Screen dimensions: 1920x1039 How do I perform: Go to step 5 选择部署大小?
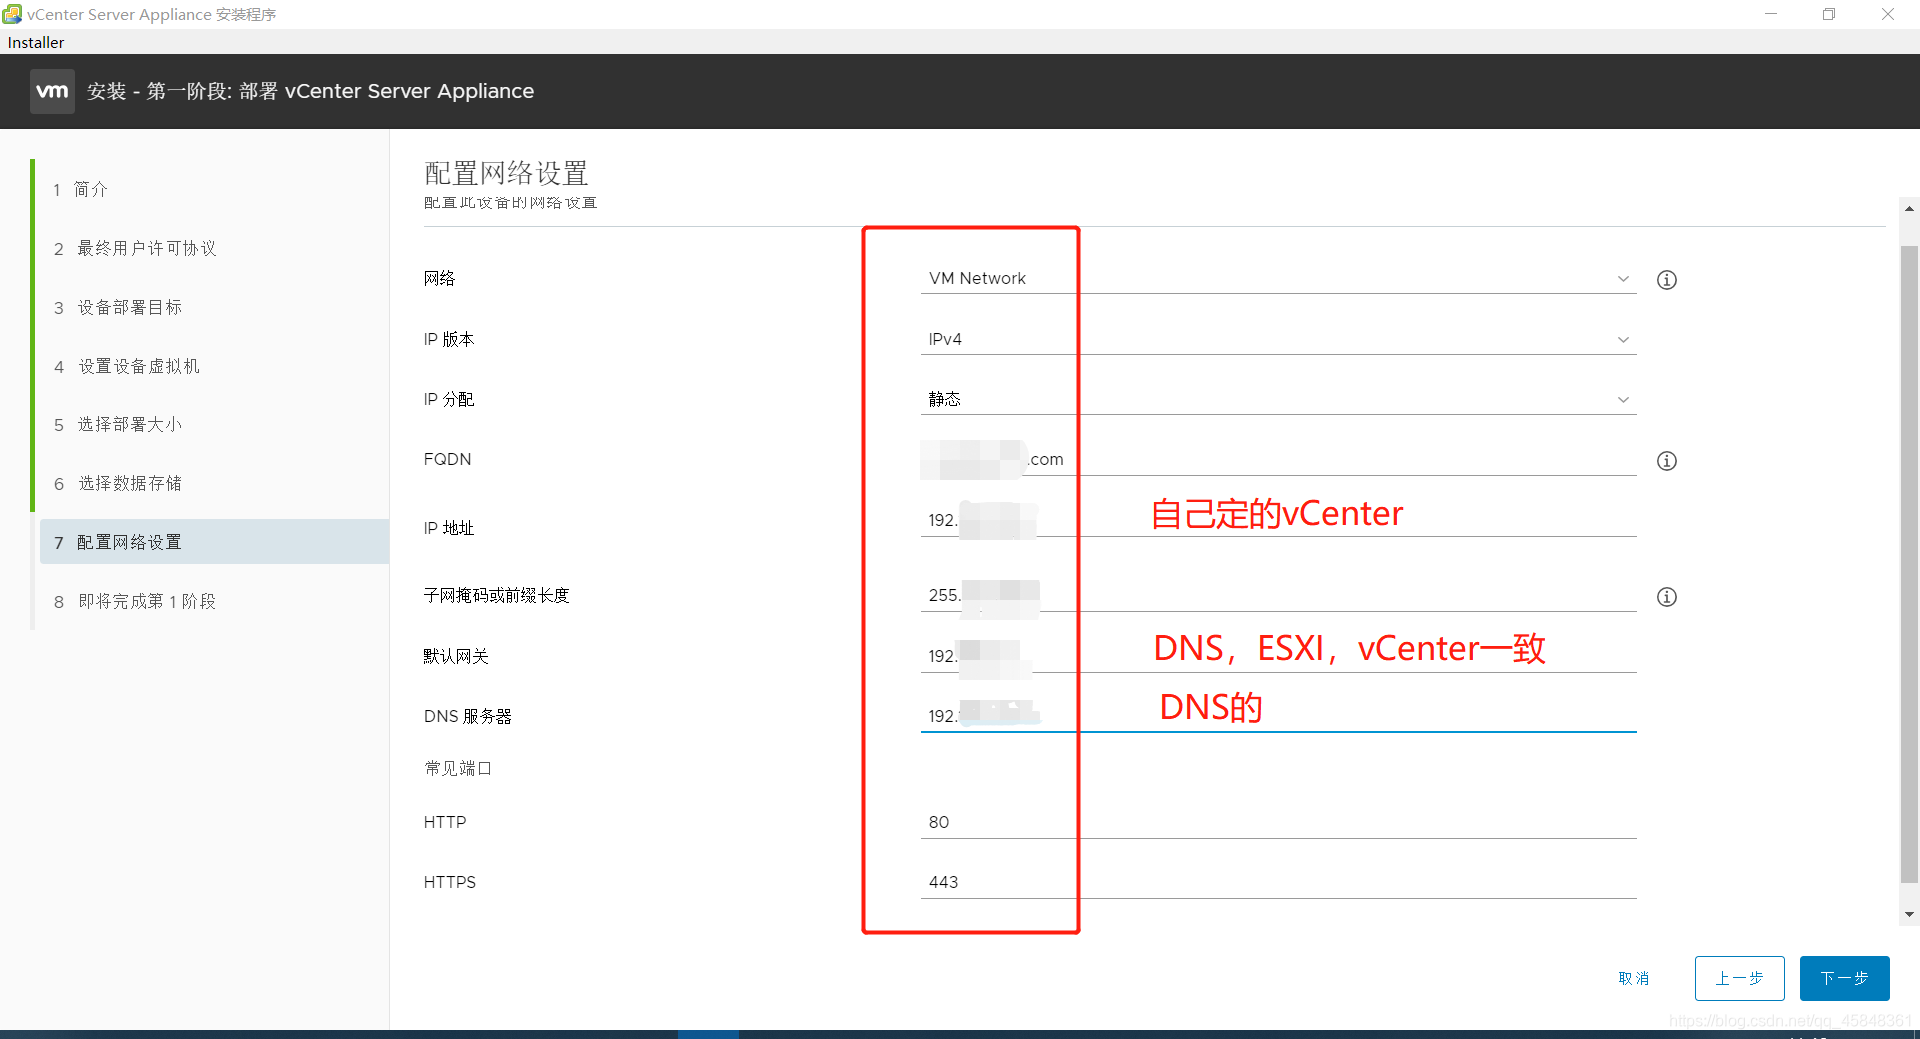point(212,424)
